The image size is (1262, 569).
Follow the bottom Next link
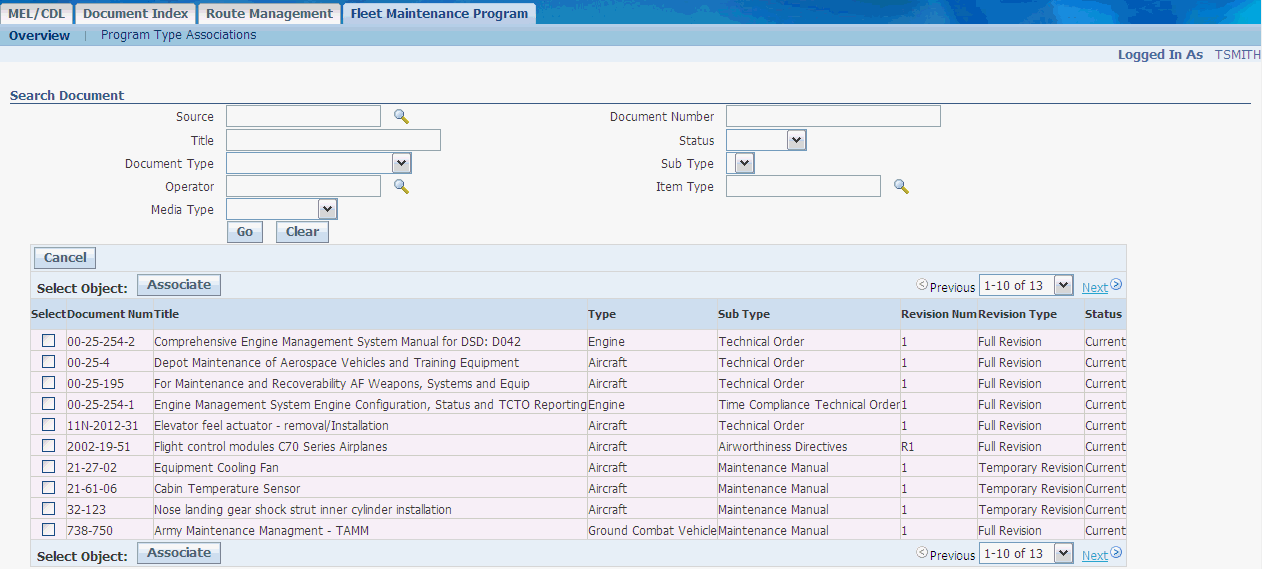[x=1095, y=555]
